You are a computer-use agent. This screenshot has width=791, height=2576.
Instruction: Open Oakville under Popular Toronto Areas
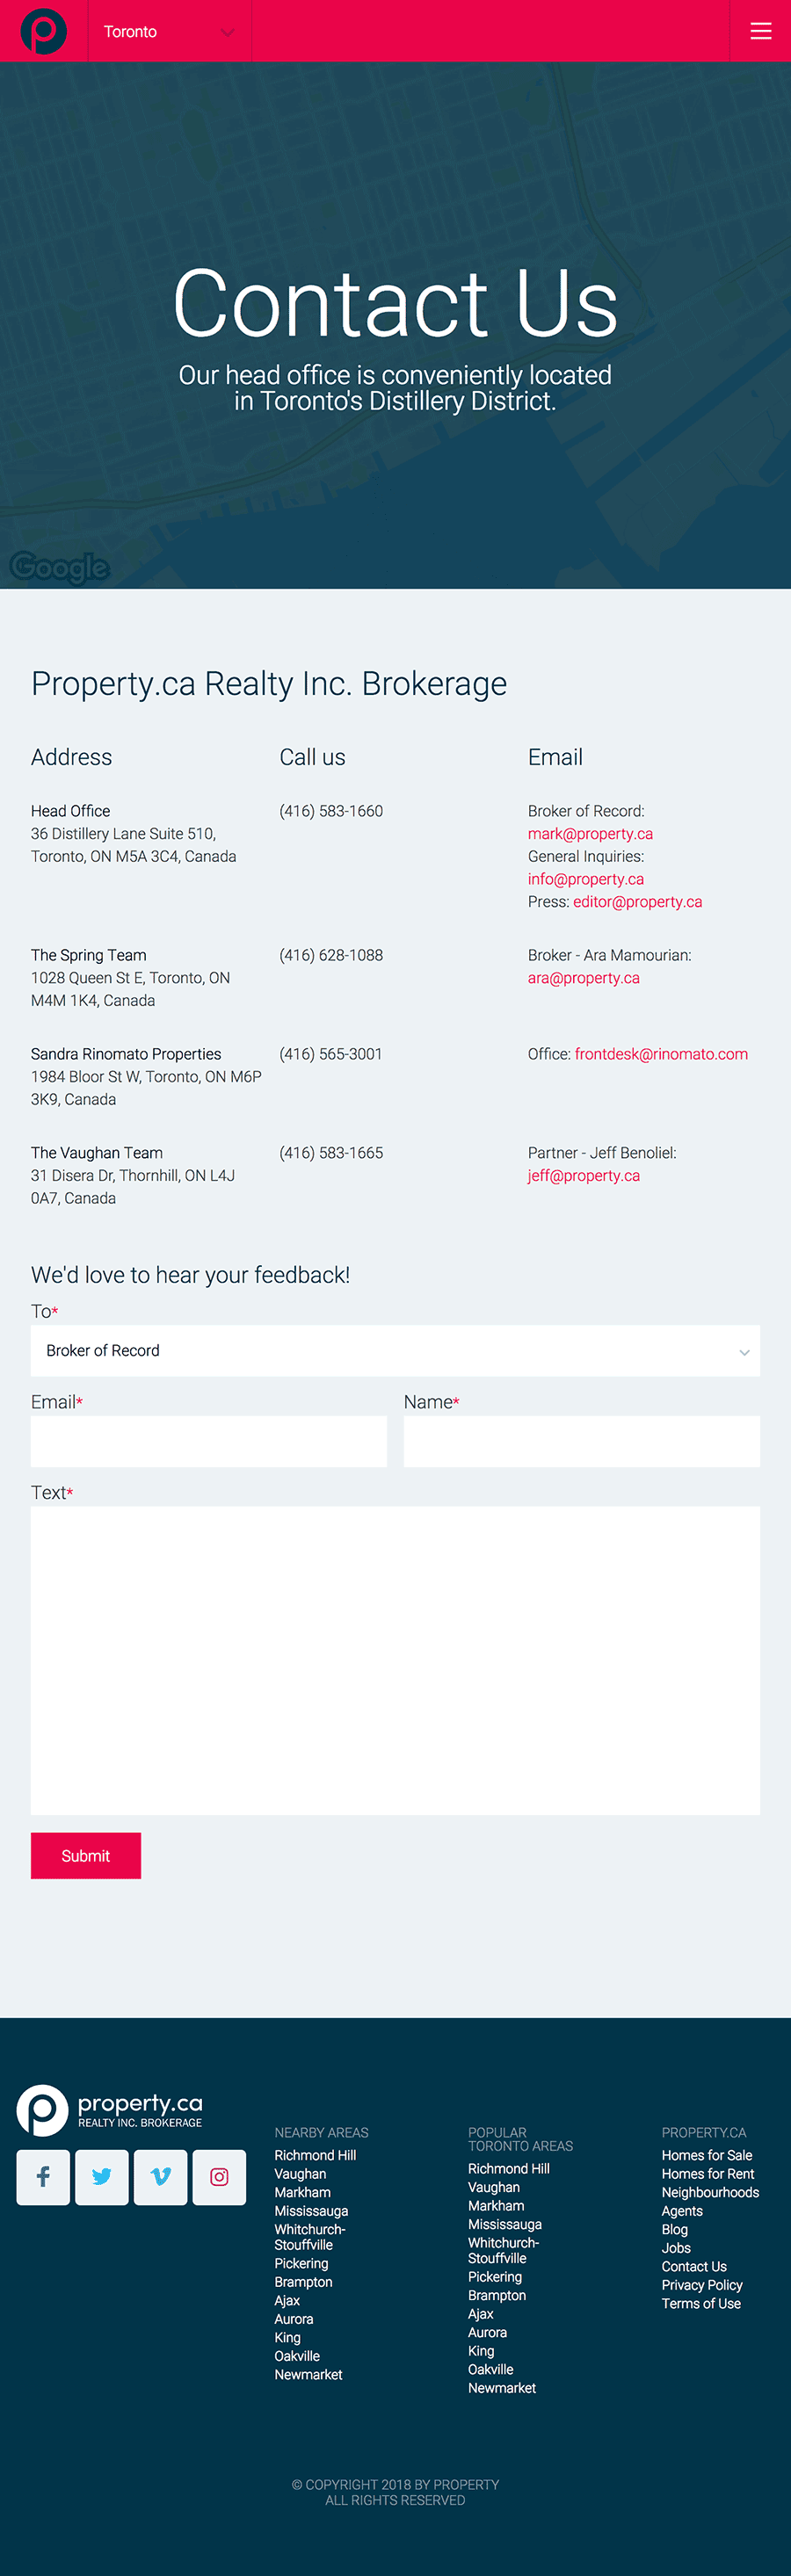click(490, 2369)
